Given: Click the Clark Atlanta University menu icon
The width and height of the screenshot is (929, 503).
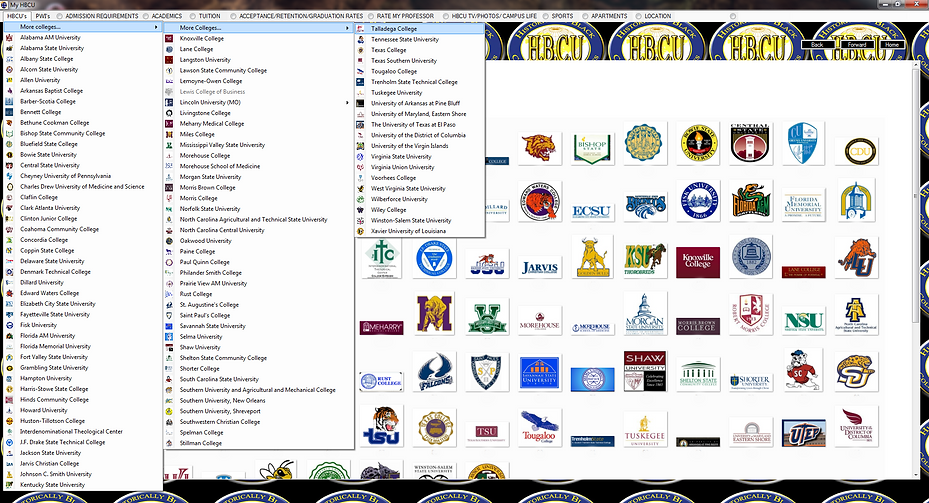Looking at the screenshot, I should pos(9,208).
